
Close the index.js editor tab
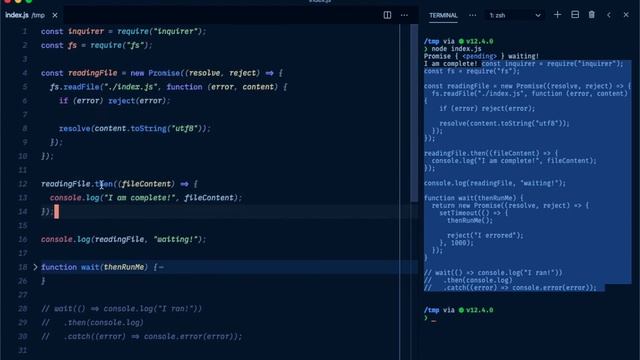(x=55, y=16)
